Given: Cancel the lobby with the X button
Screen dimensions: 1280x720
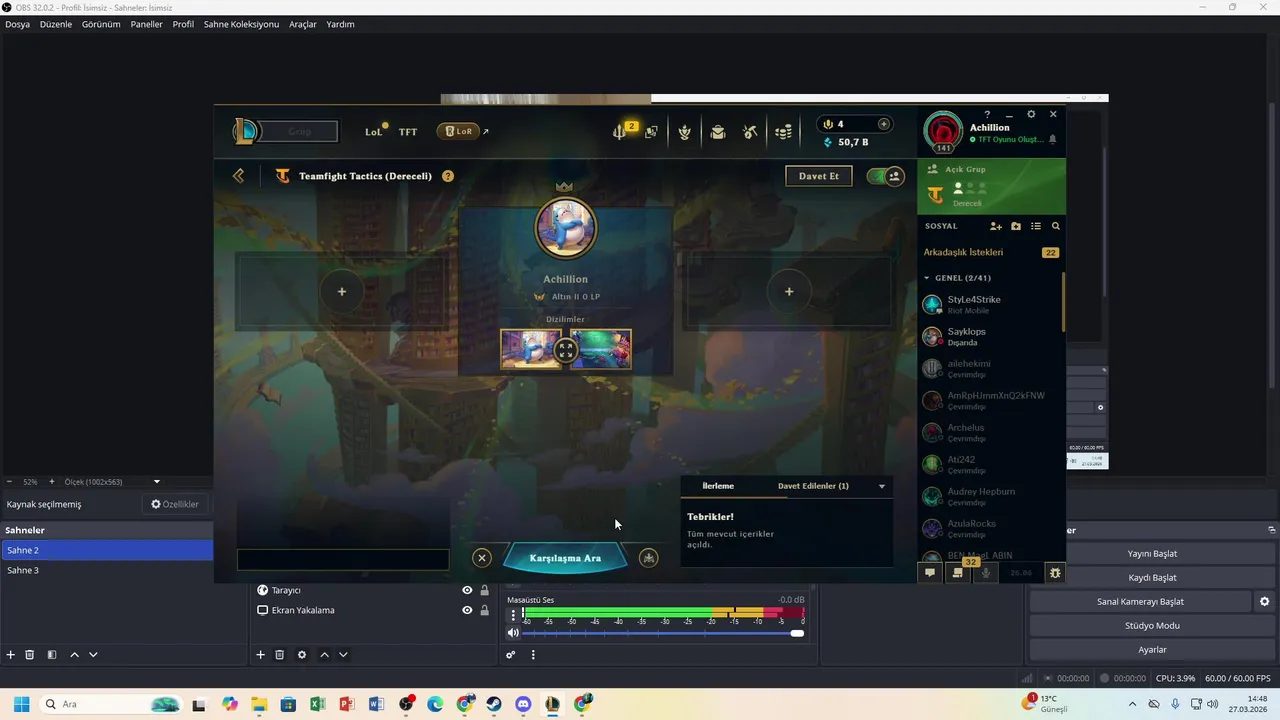Looking at the screenshot, I should tap(482, 558).
